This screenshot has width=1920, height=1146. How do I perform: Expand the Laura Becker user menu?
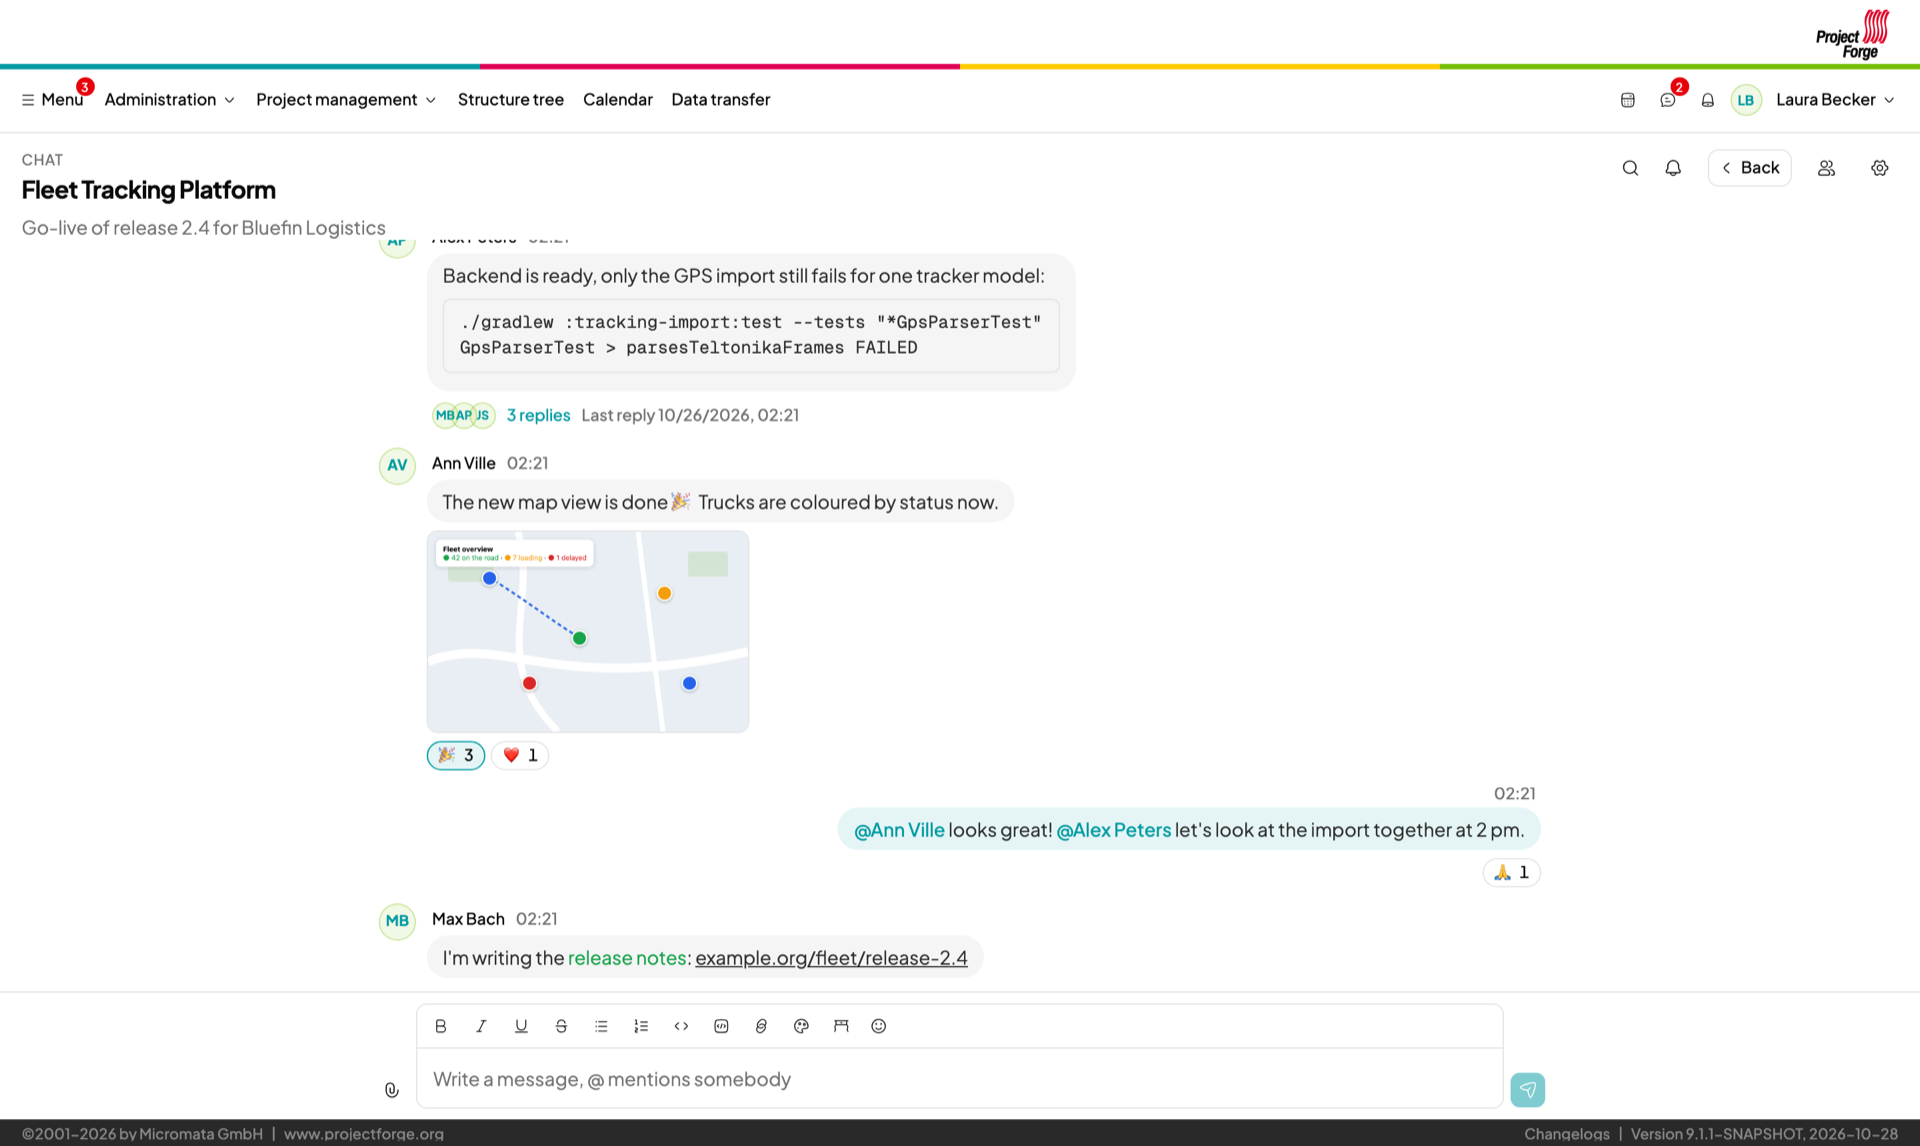(x=1835, y=100)
